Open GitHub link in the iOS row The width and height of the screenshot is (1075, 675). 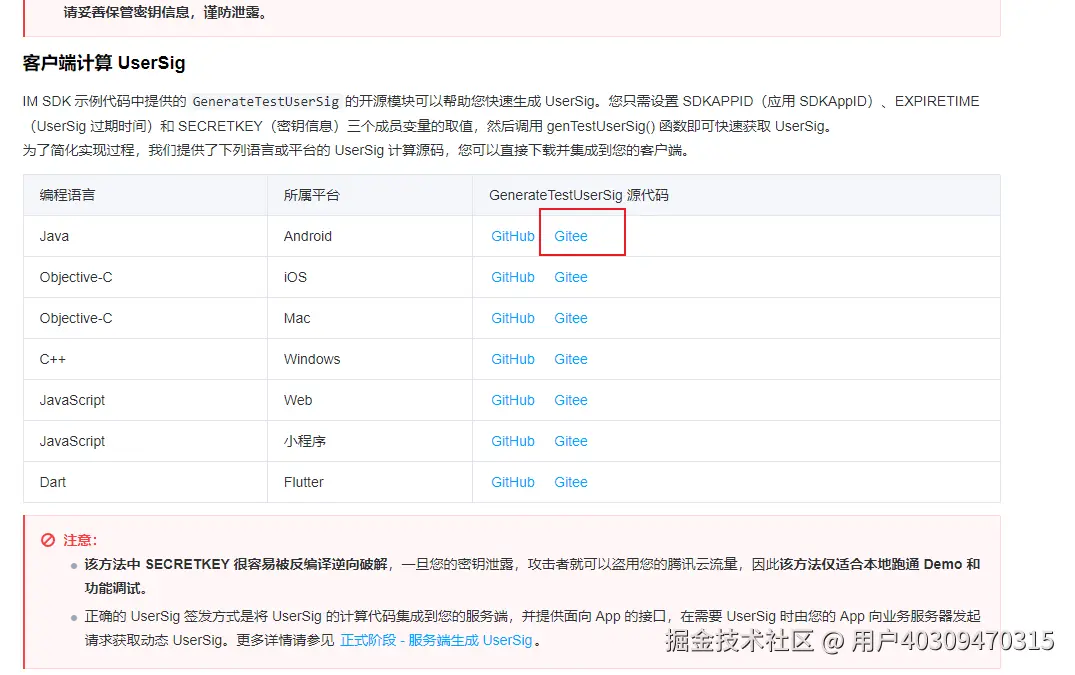pyautogui.click(x=513, y=278)
